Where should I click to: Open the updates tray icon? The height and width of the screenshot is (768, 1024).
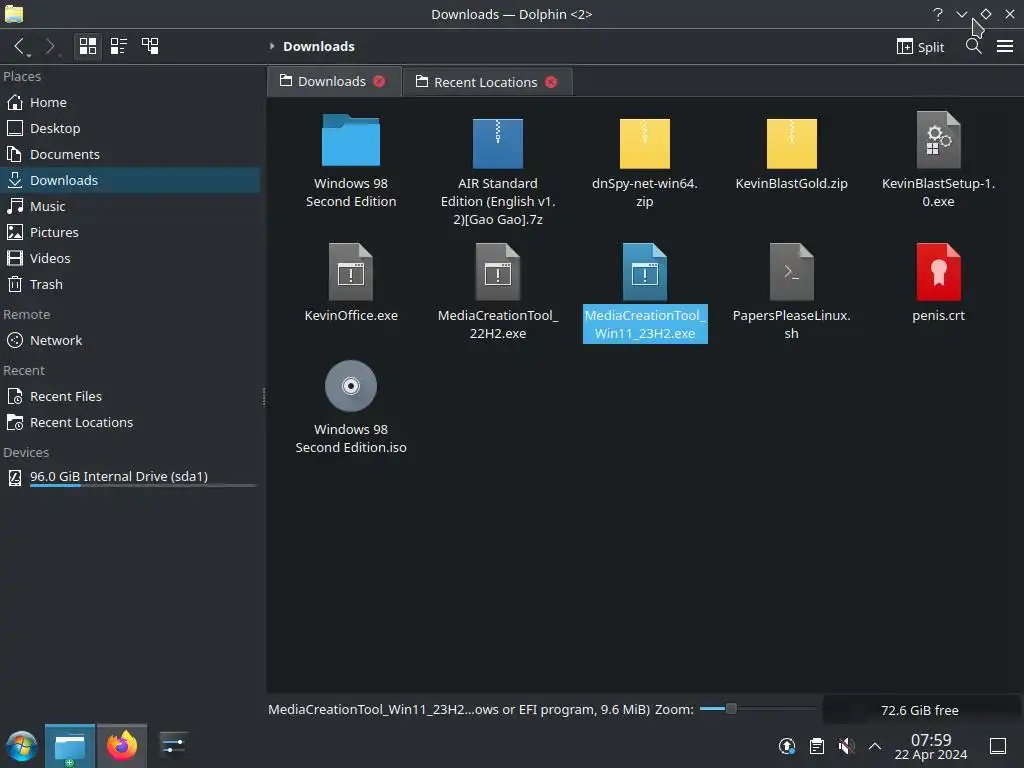tap(787, 746)
